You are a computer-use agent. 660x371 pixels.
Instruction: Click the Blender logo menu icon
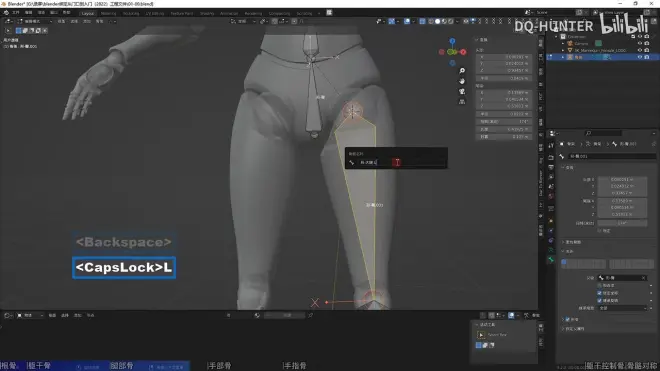6,13
